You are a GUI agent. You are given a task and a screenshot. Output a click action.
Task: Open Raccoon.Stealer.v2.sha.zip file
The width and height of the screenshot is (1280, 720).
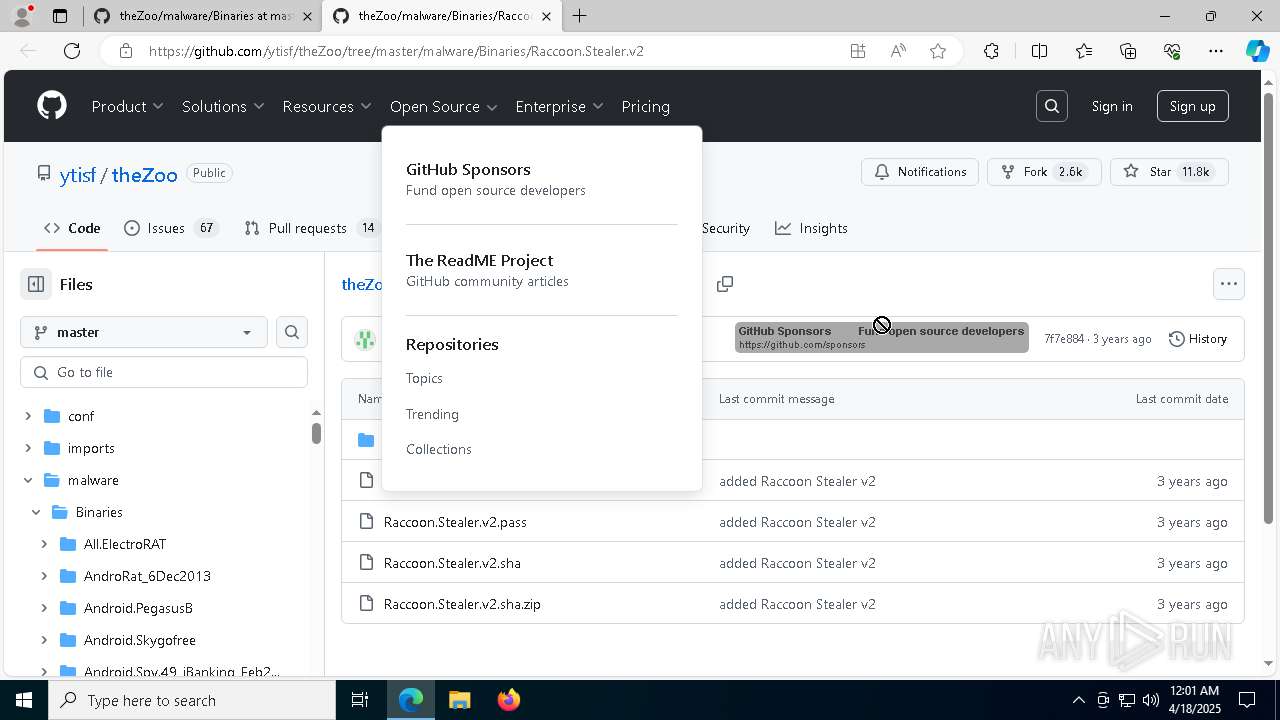[462, 604]
